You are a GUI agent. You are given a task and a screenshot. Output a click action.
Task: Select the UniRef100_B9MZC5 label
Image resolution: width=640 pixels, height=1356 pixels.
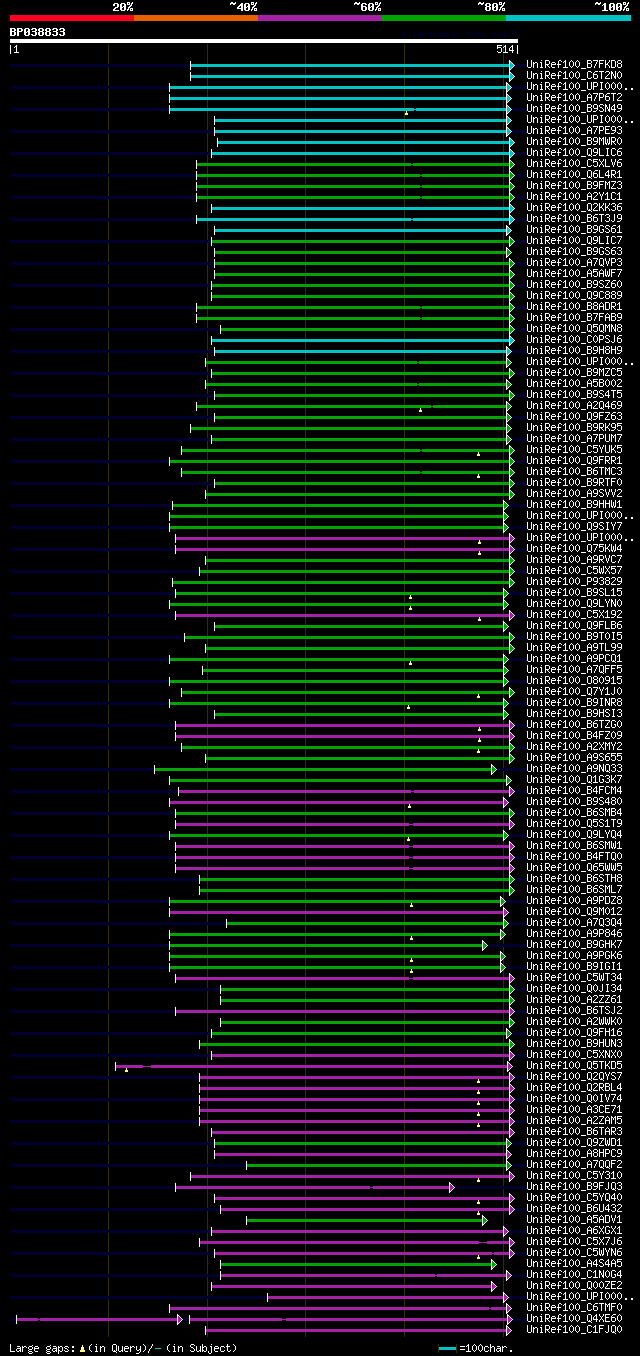click(574, 372)
